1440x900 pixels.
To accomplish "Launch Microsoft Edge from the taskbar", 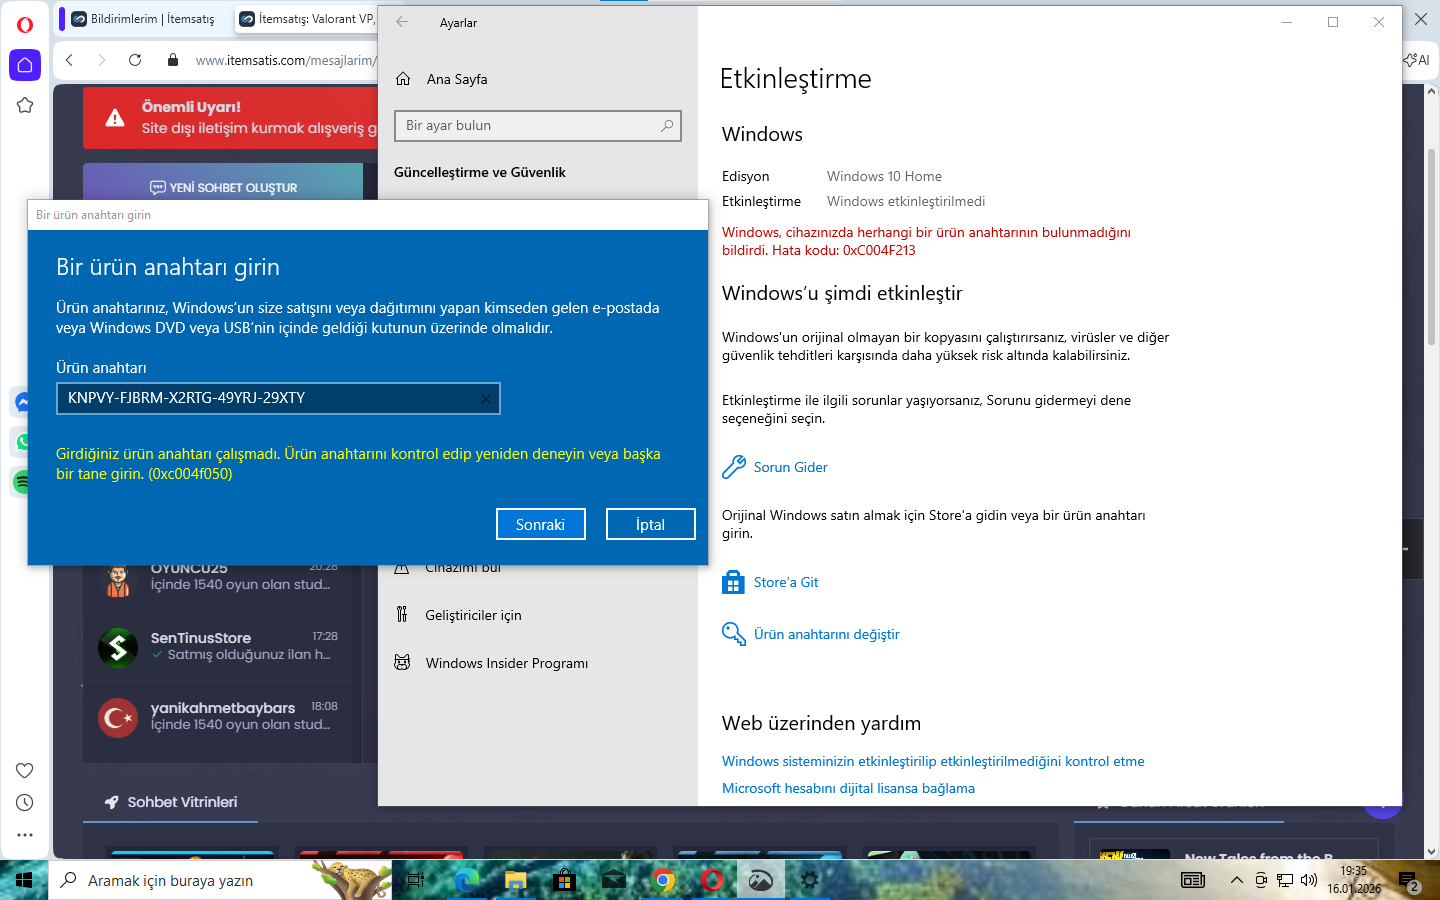I will (467, 880).
